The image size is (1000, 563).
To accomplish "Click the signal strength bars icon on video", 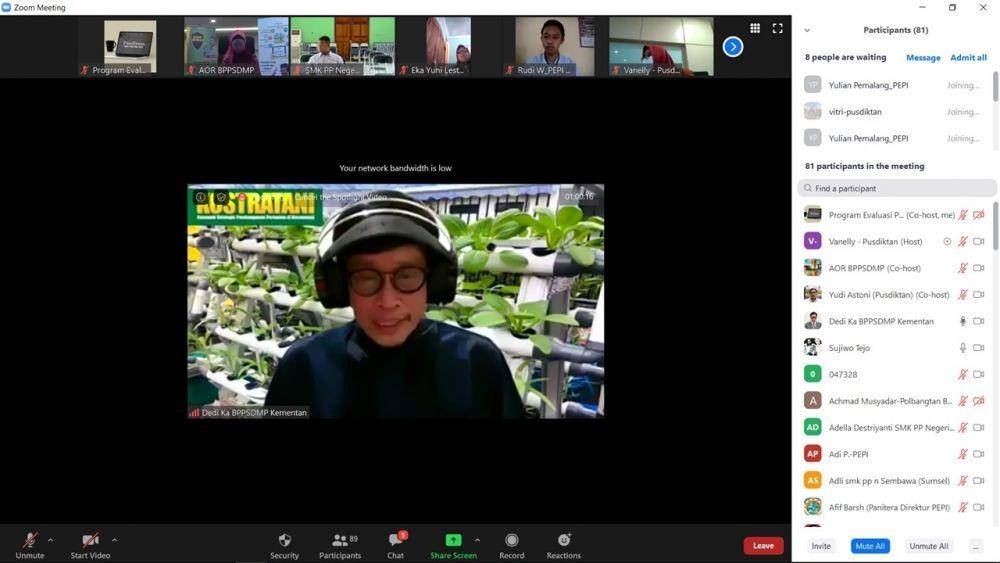I will 194,413.
